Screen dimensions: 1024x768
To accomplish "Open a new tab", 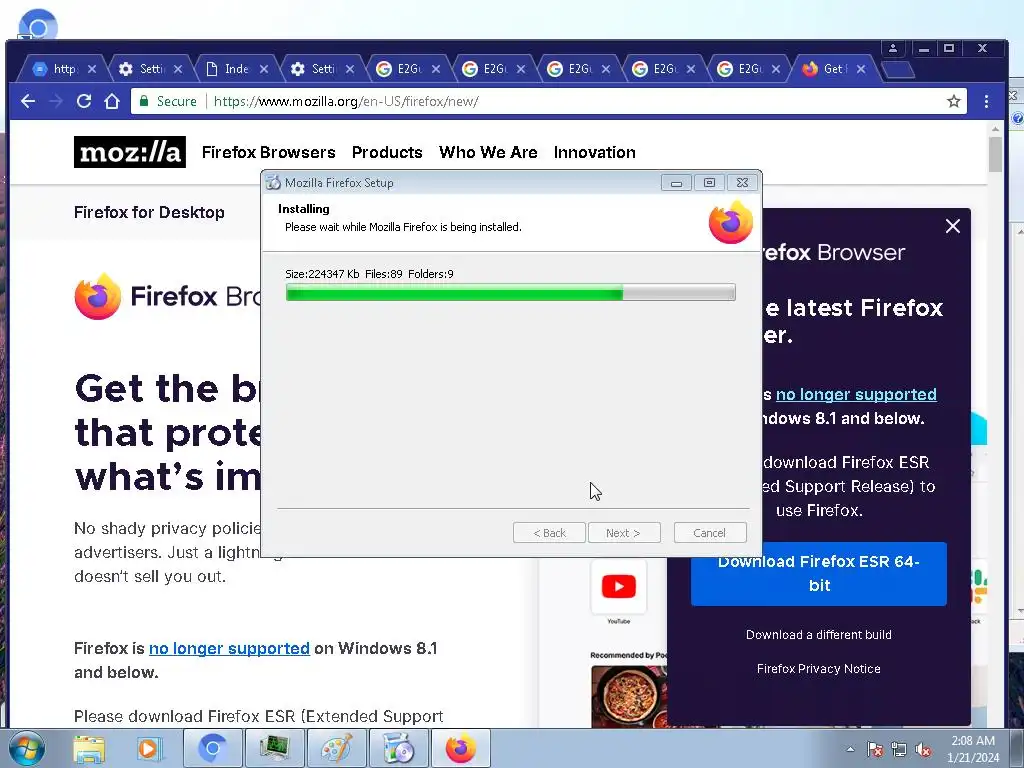I will pos(898,69).
